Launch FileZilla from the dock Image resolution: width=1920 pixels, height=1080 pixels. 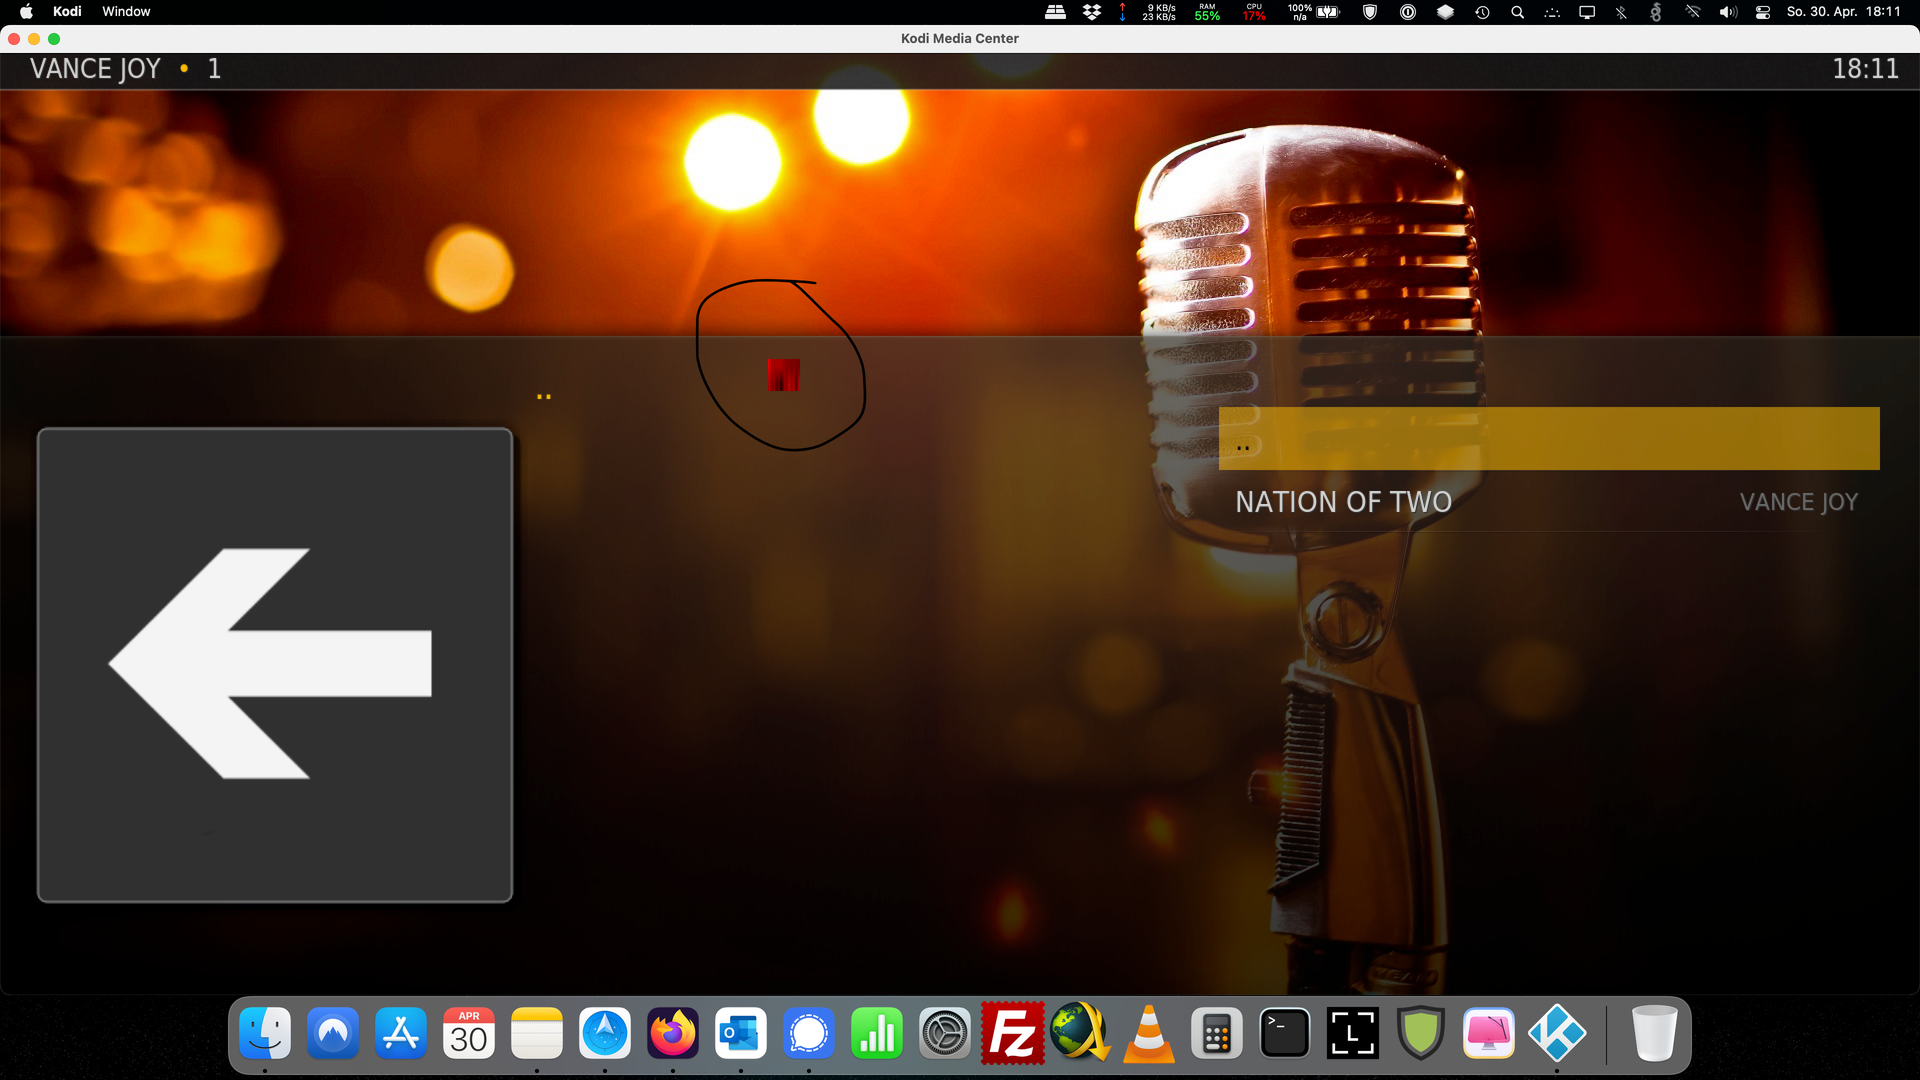[x=1013, y=1034]
